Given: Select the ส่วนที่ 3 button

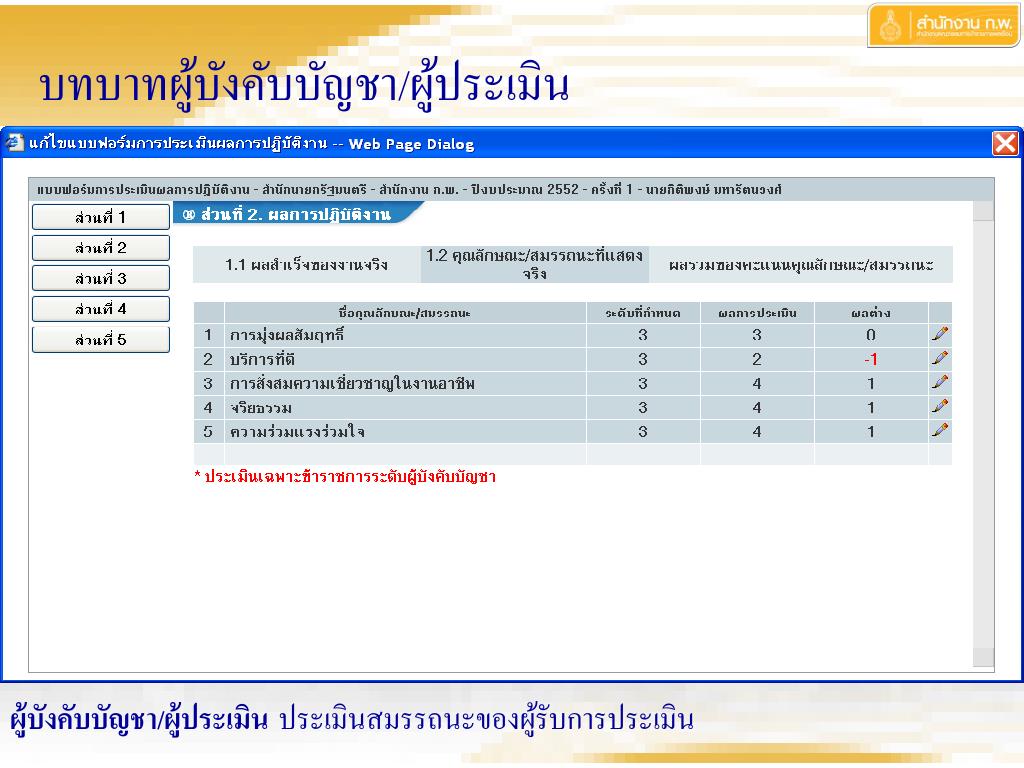Looking at the screenshot, I should pyautogui.click(x=101, y=278).
